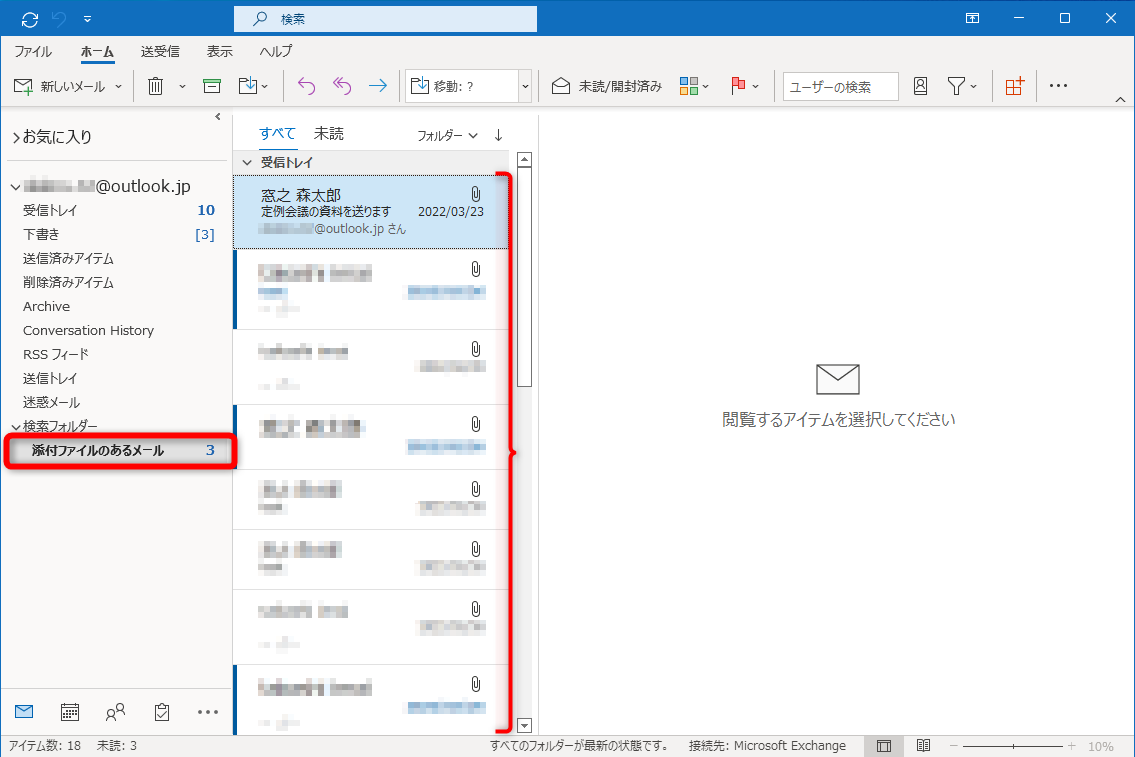Expand the quick steps gallery dropdown

click(x=526, y=86)
